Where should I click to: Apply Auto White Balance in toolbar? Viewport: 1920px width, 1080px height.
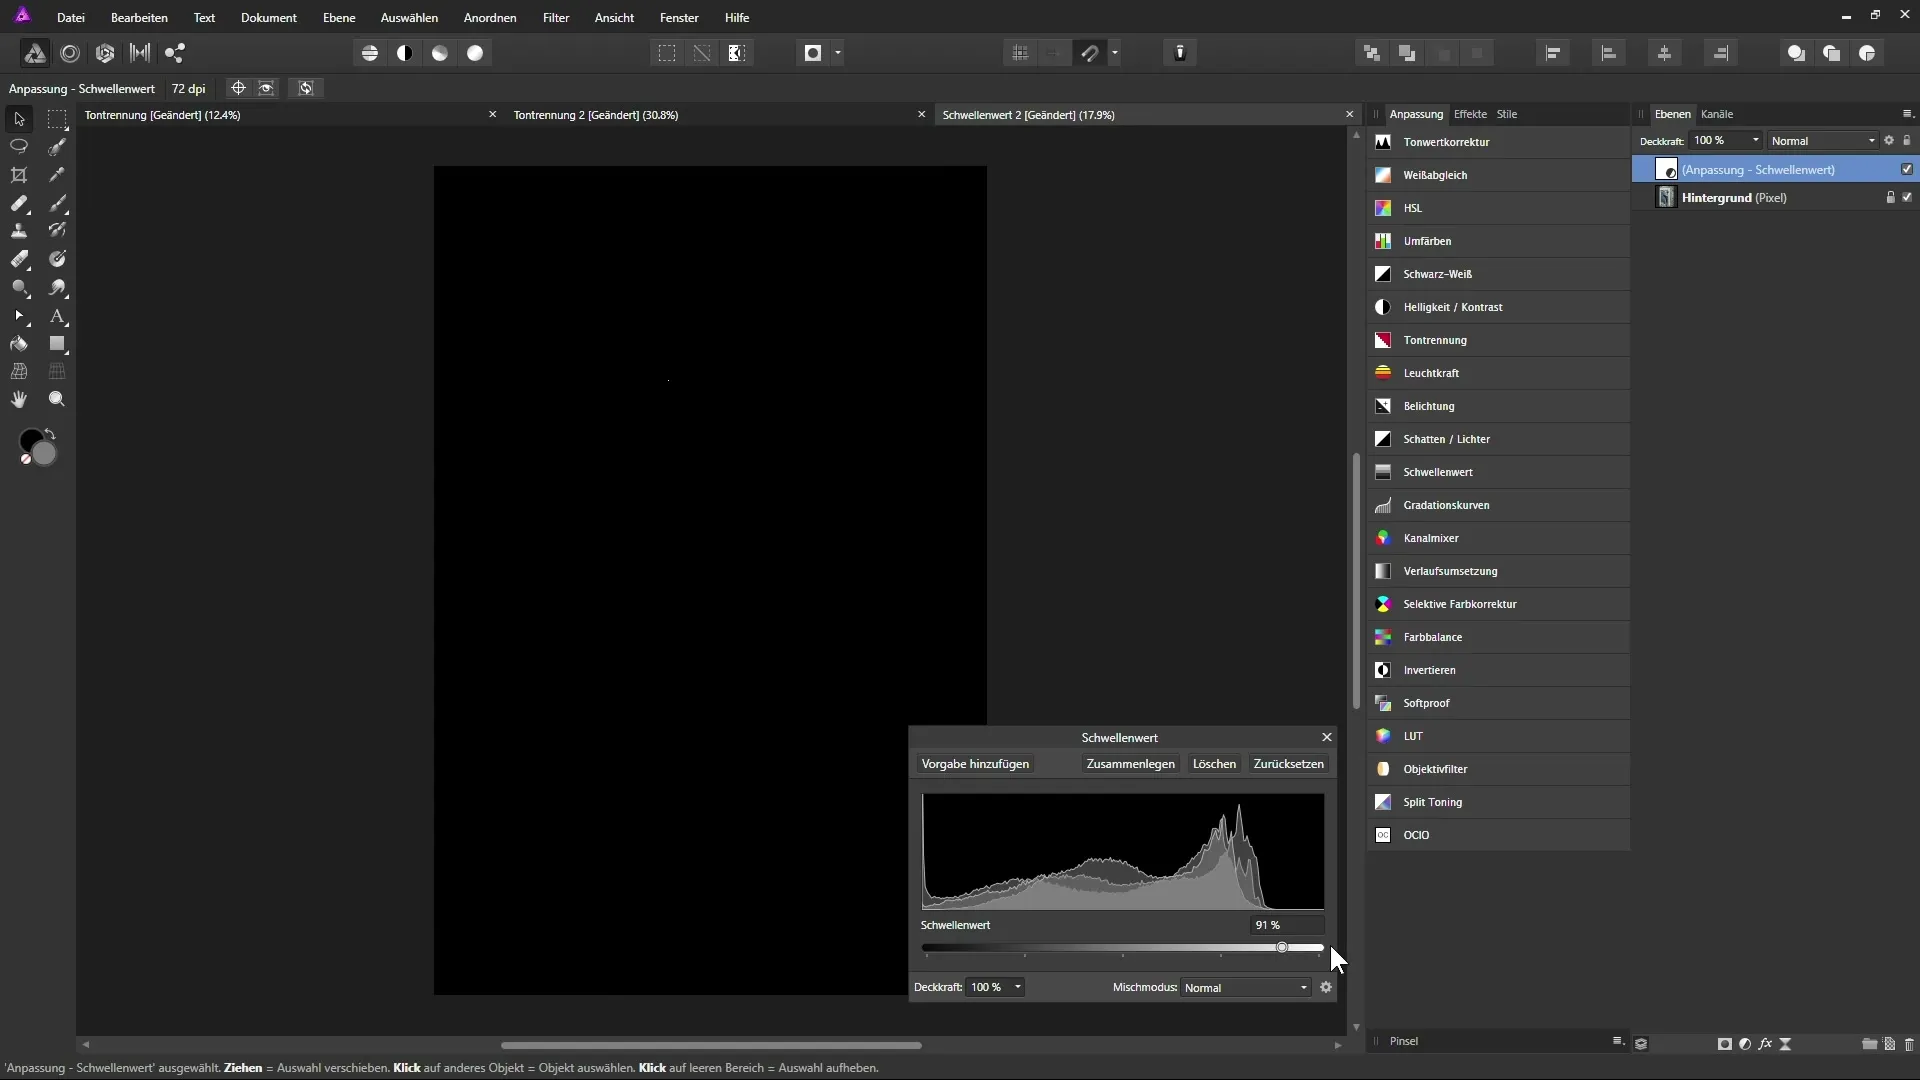pos(475,53)
